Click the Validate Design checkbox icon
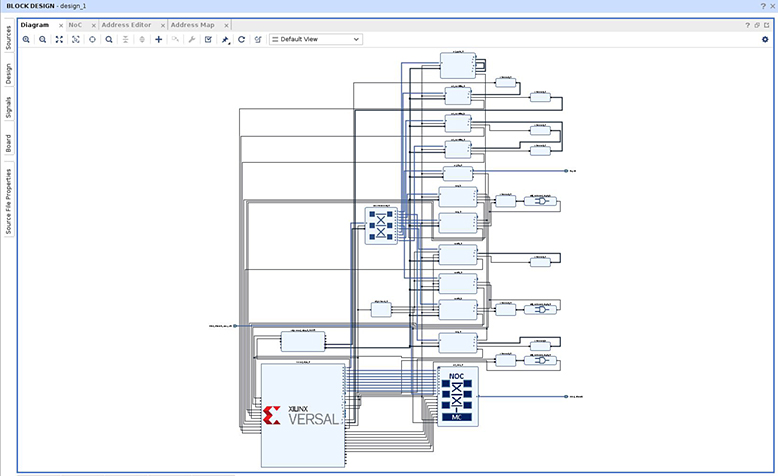The height and width of the screenshot is (476, 778). coord(208,39)
